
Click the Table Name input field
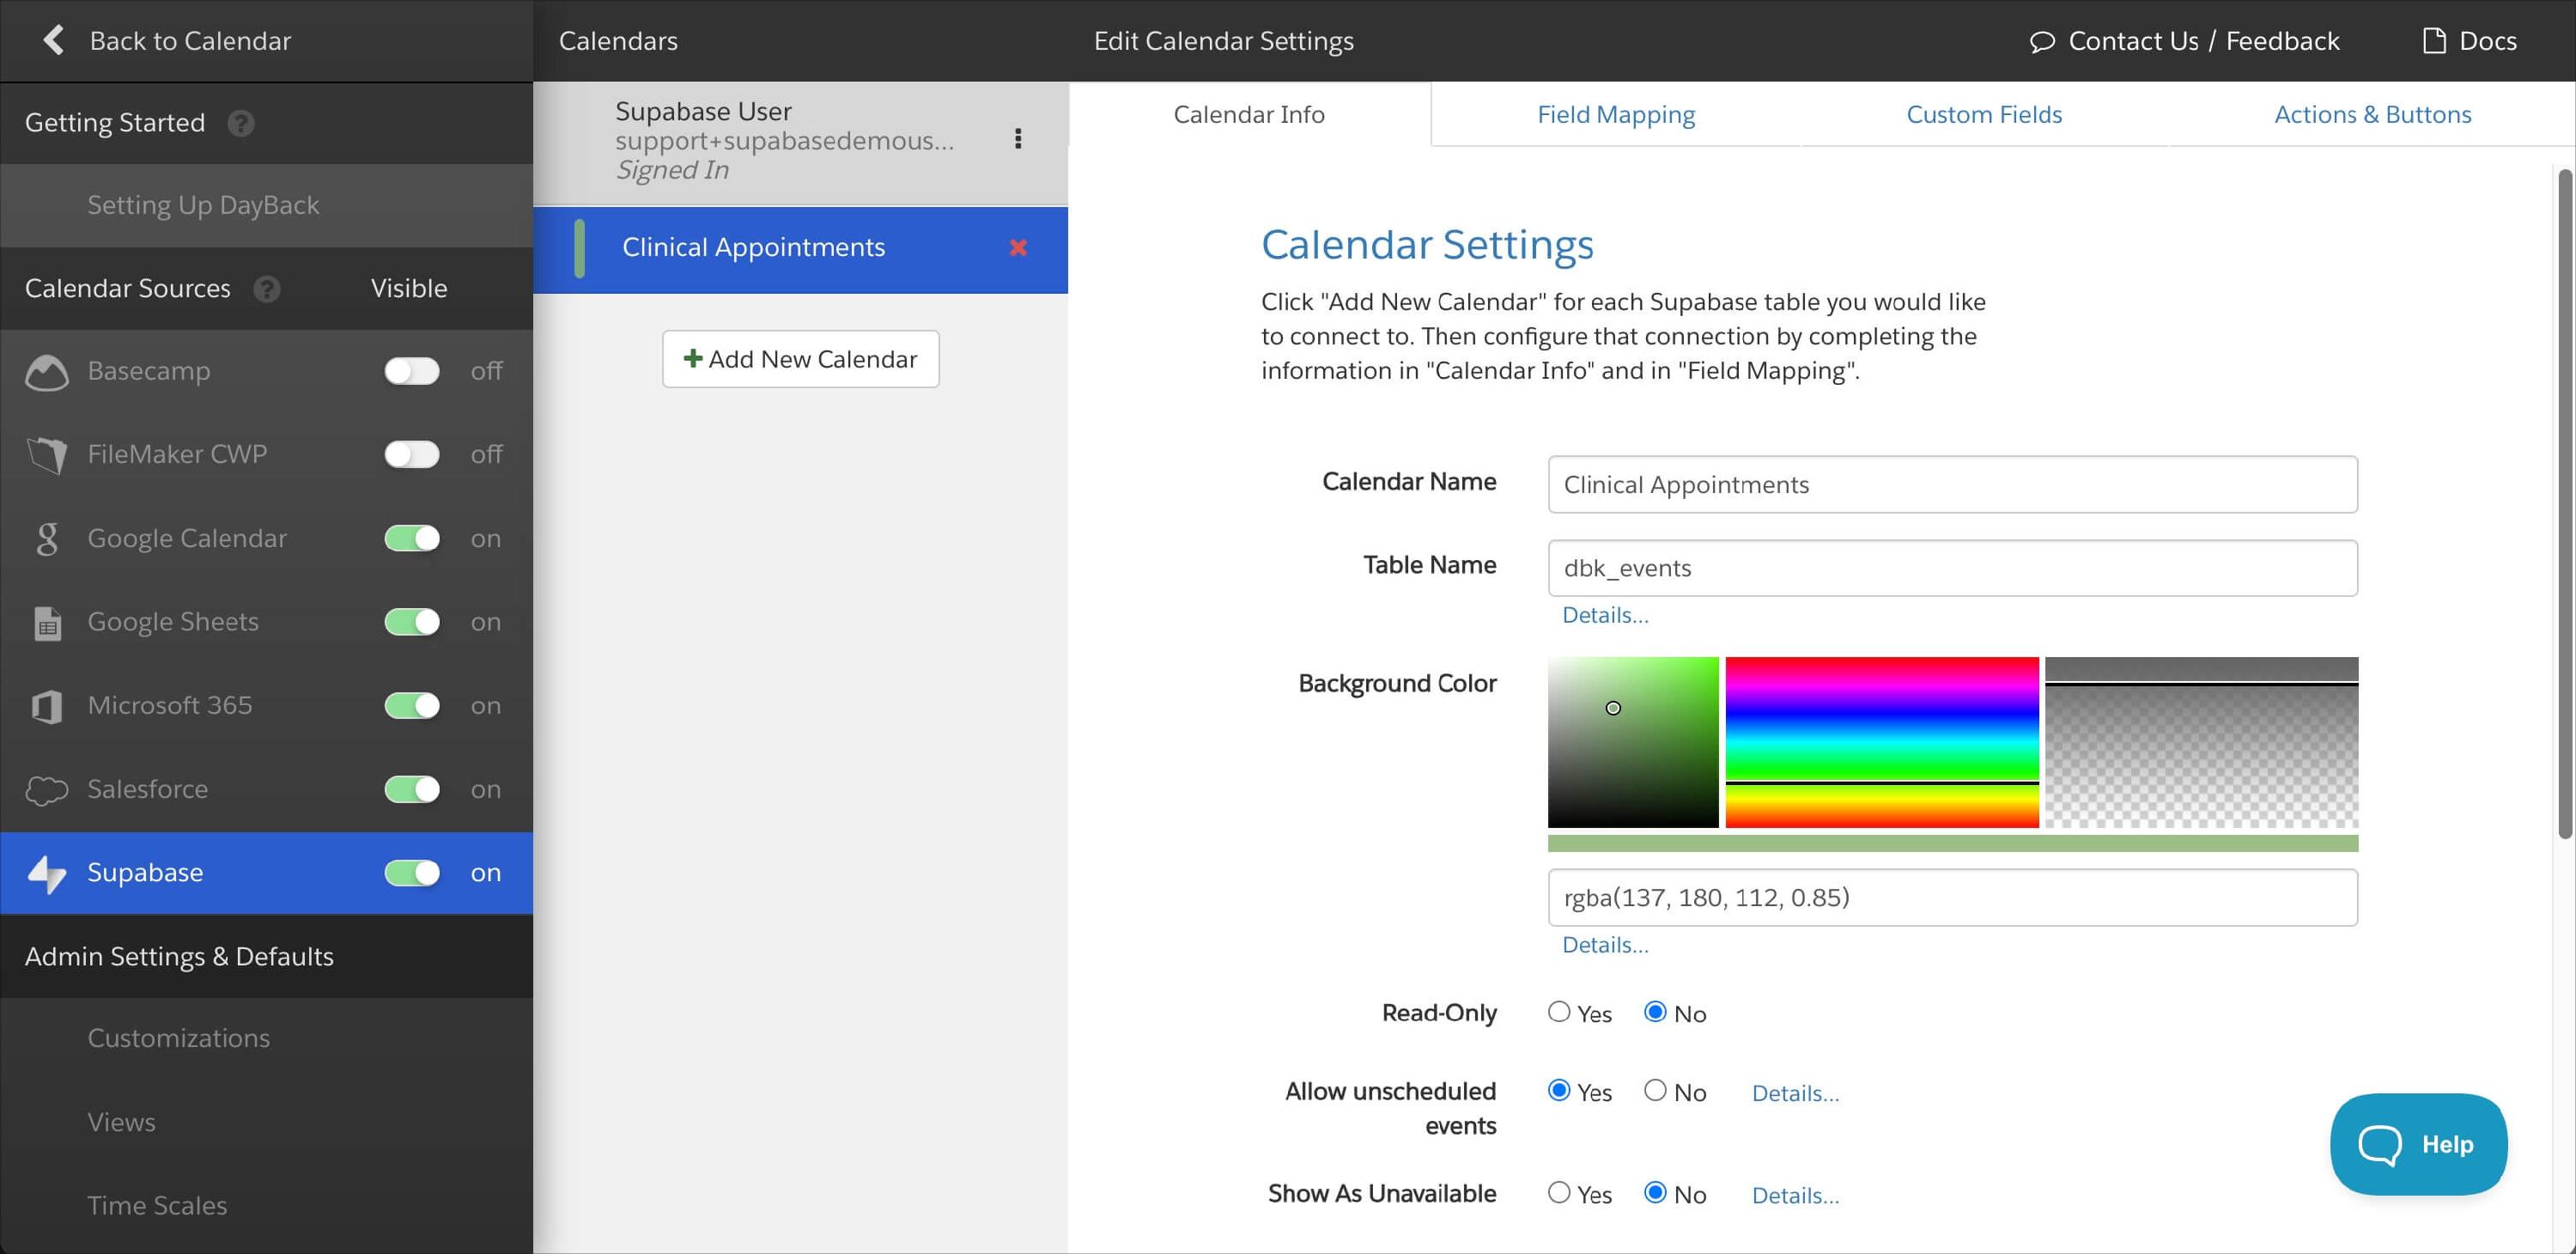click(x=1952, y=568)
